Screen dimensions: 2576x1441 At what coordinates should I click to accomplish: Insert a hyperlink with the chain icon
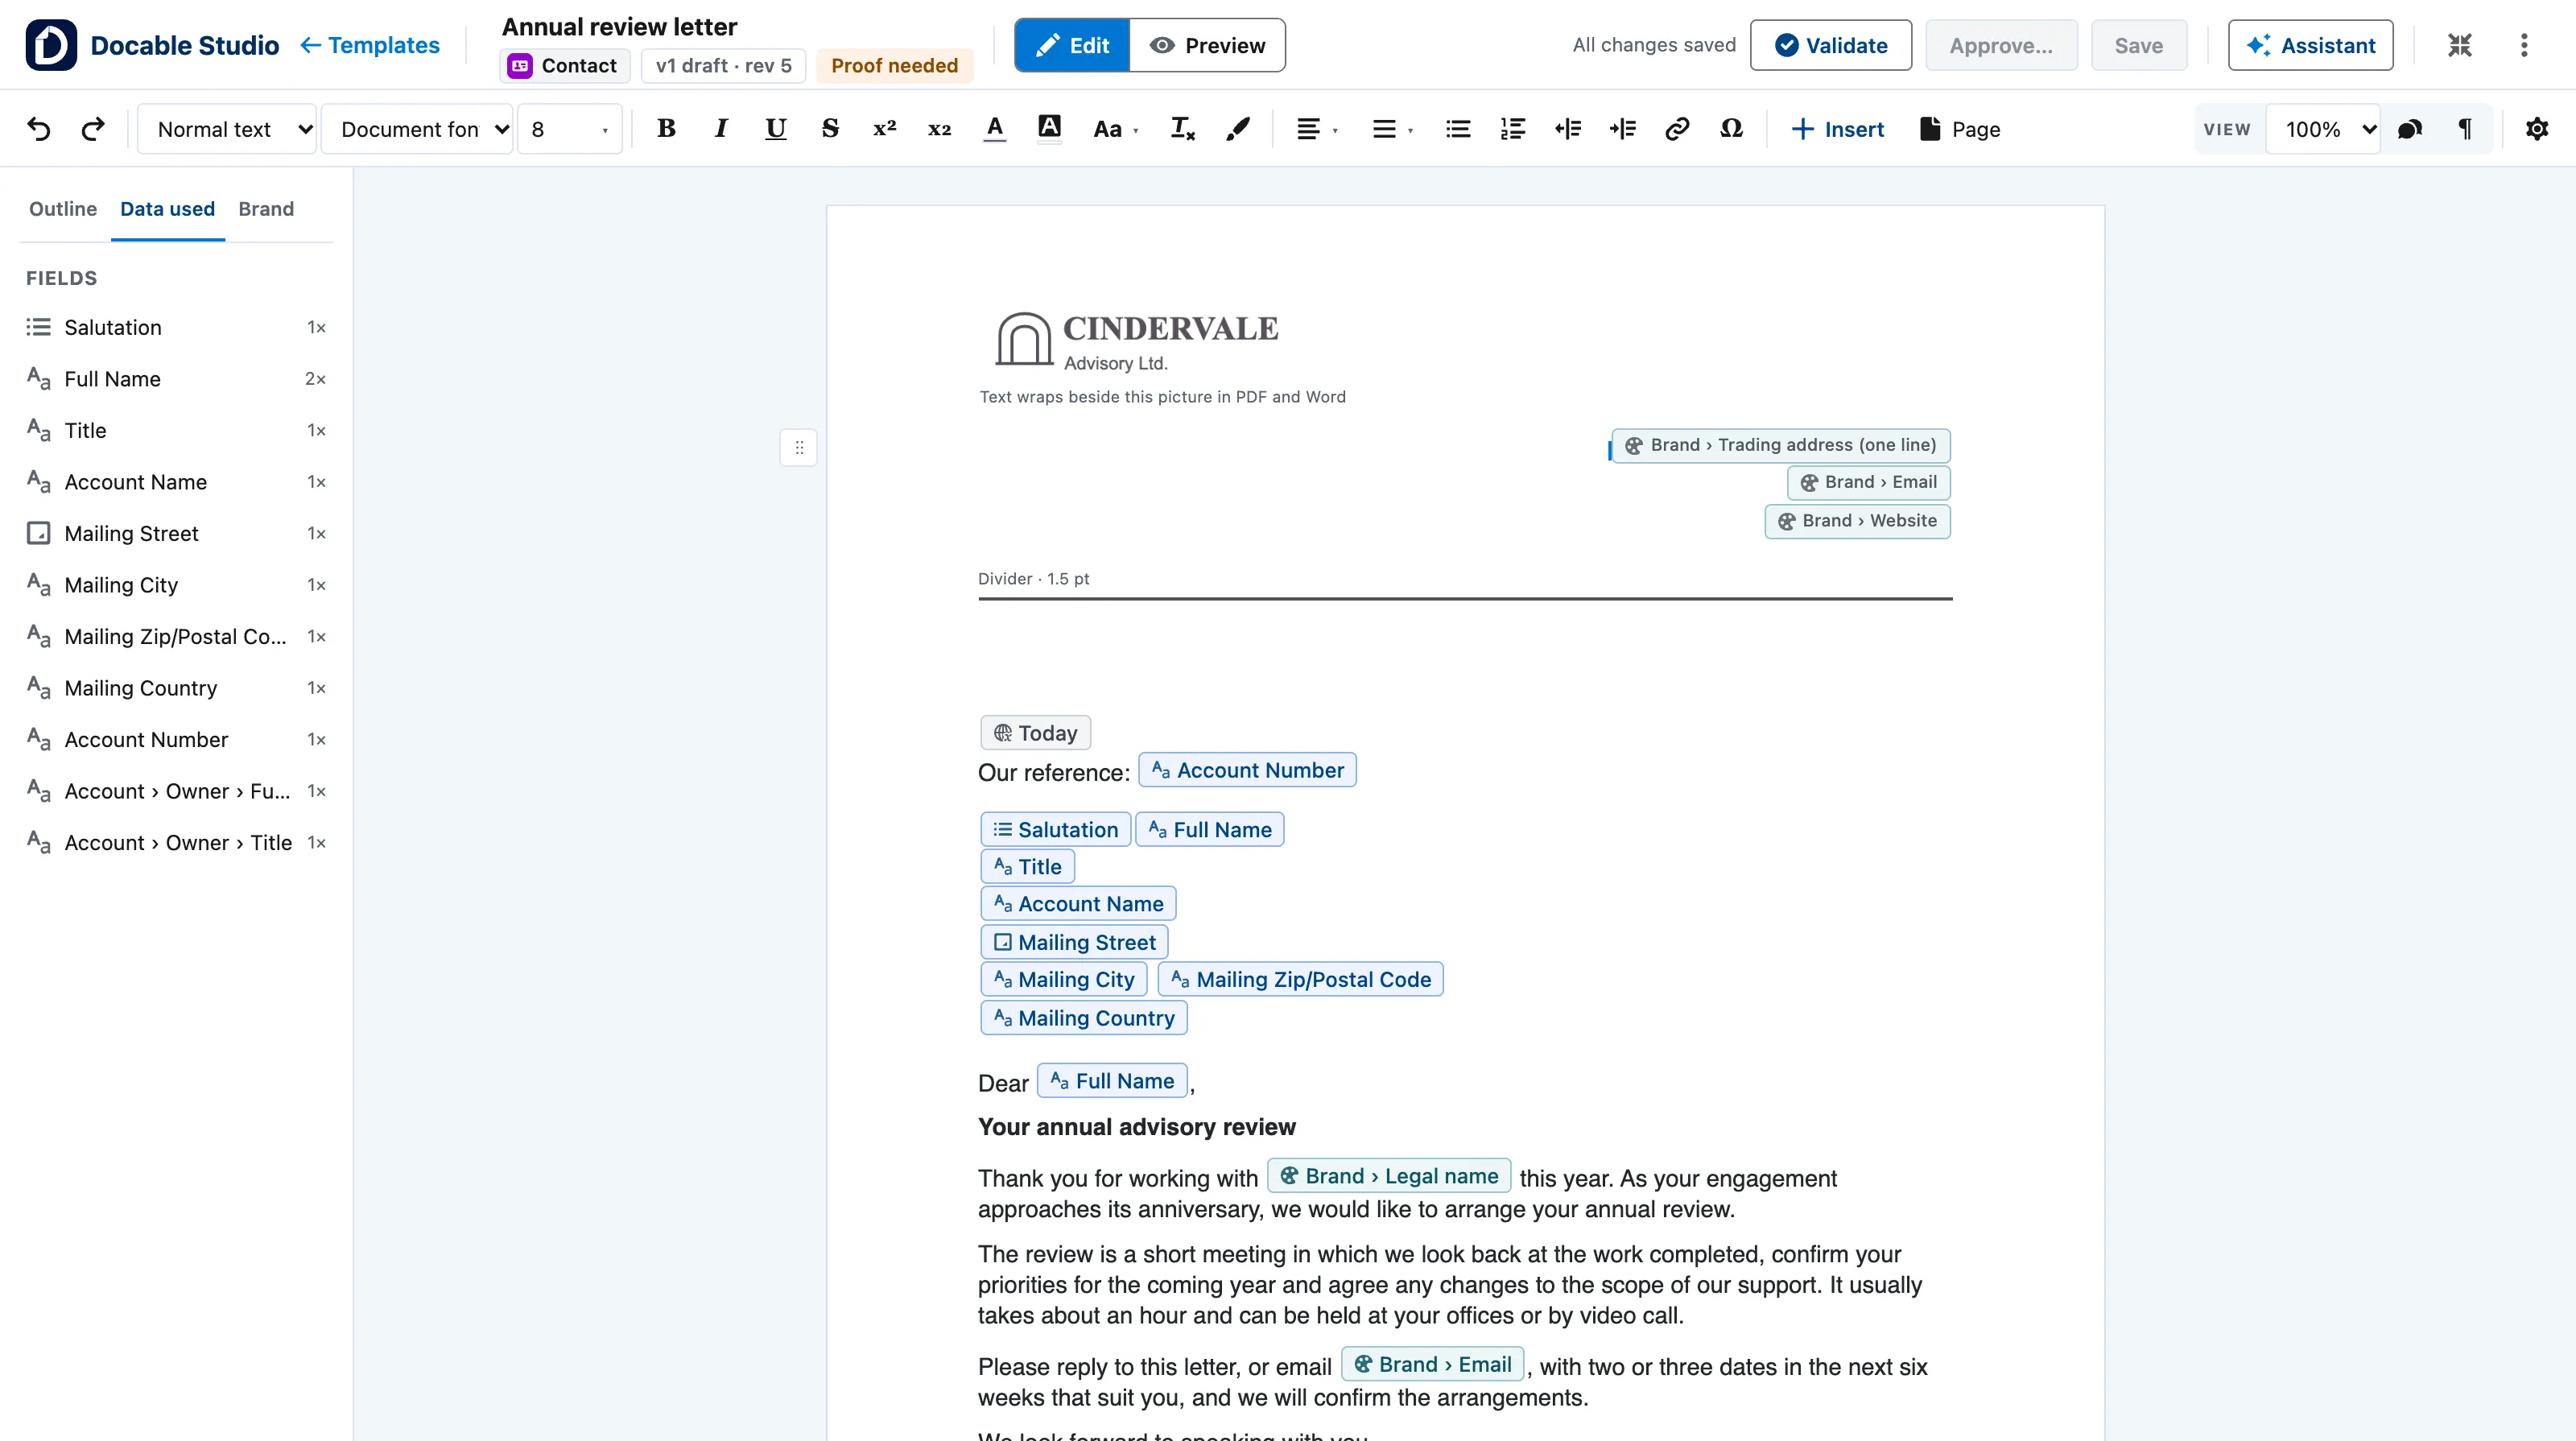coord(1677,129)
